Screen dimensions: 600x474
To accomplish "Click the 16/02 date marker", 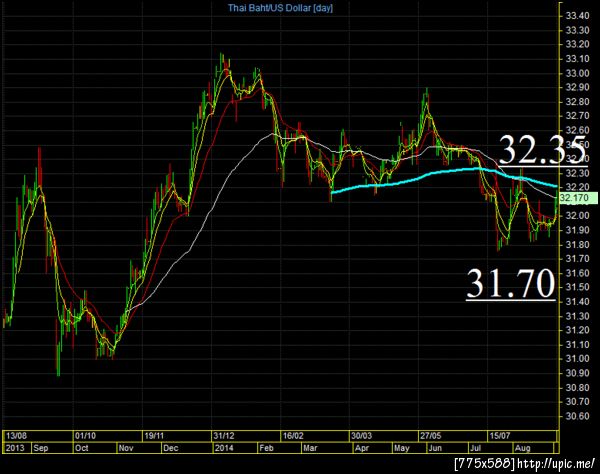I will (293, 436).
